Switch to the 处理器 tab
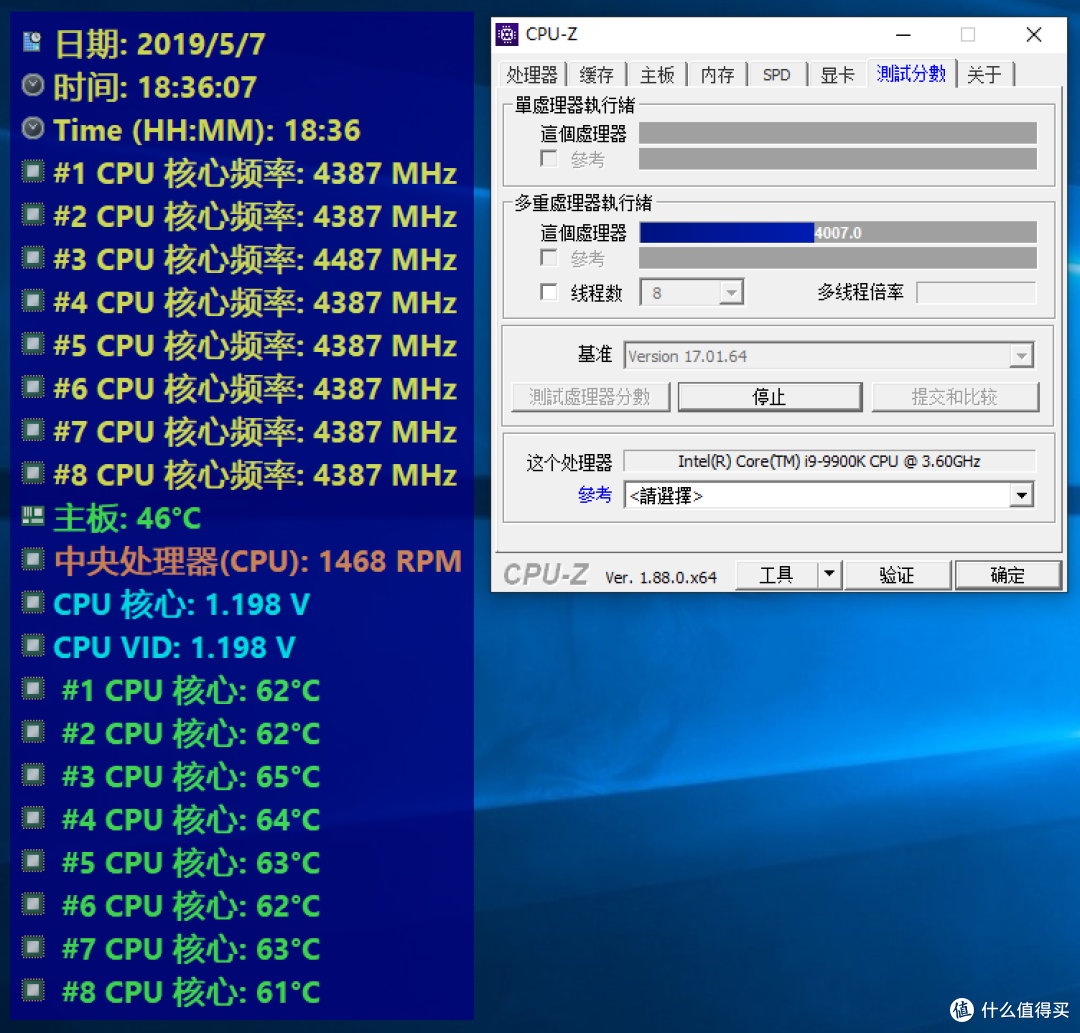 pyautogui.click(x=532, y=74)
